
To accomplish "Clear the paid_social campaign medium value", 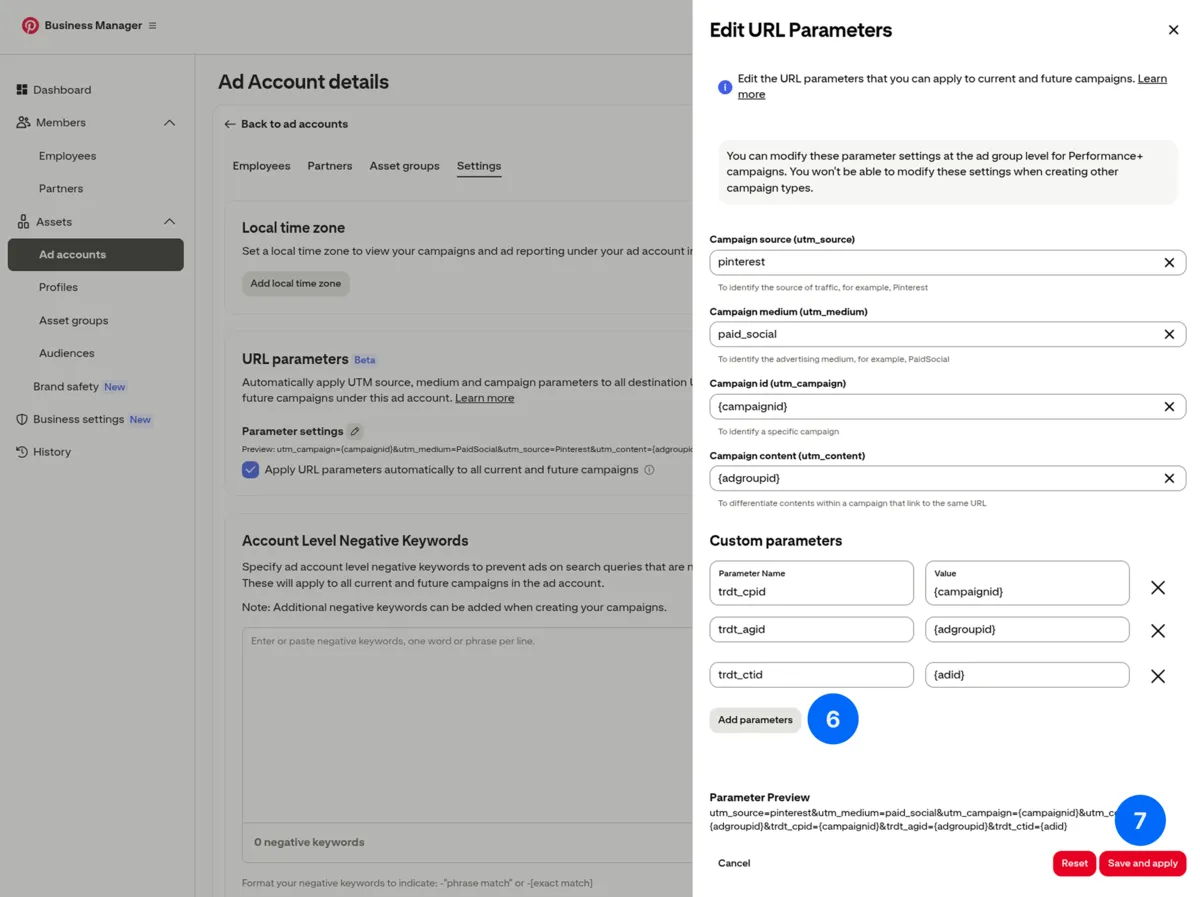I will coord(1169,334).
